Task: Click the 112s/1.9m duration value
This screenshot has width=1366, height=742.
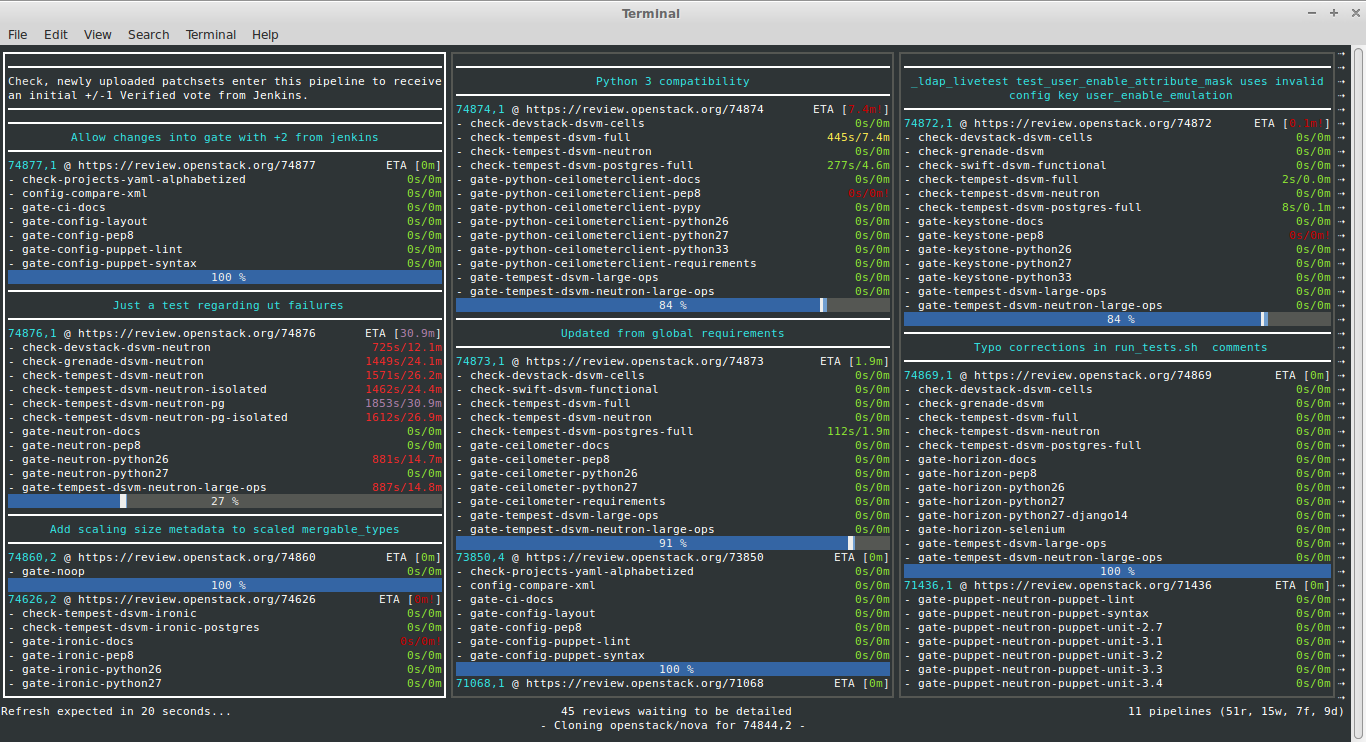Action: [x=858, y=431]
